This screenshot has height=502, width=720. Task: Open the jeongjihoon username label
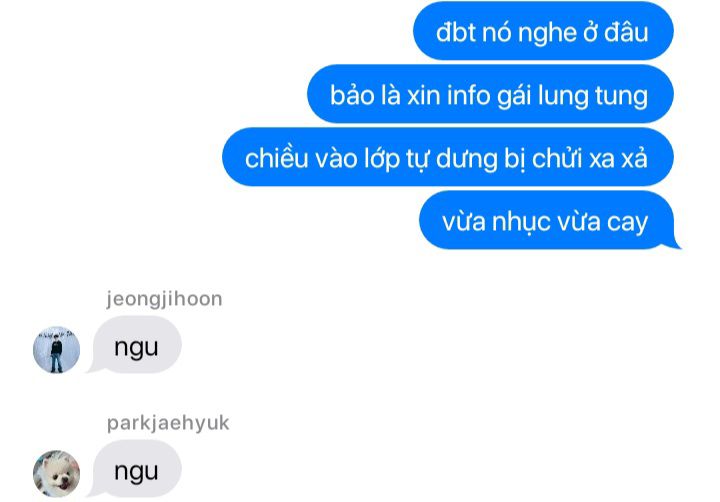point(164,299)
